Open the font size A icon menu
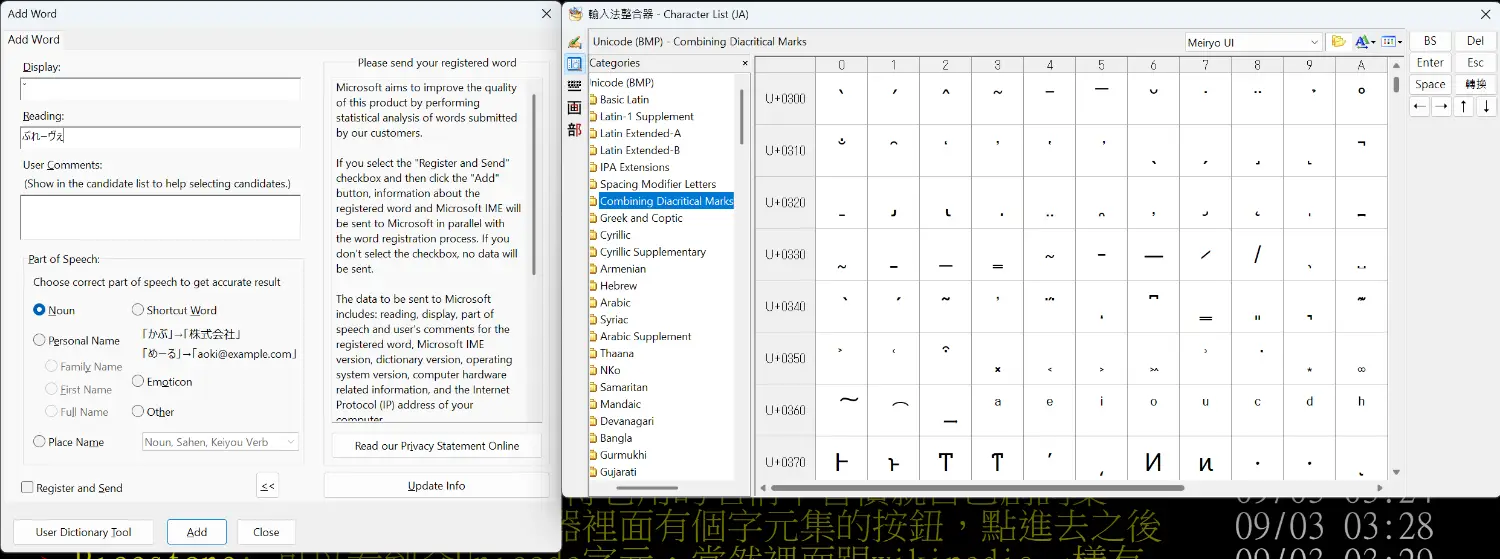 tap(1365, 42)
